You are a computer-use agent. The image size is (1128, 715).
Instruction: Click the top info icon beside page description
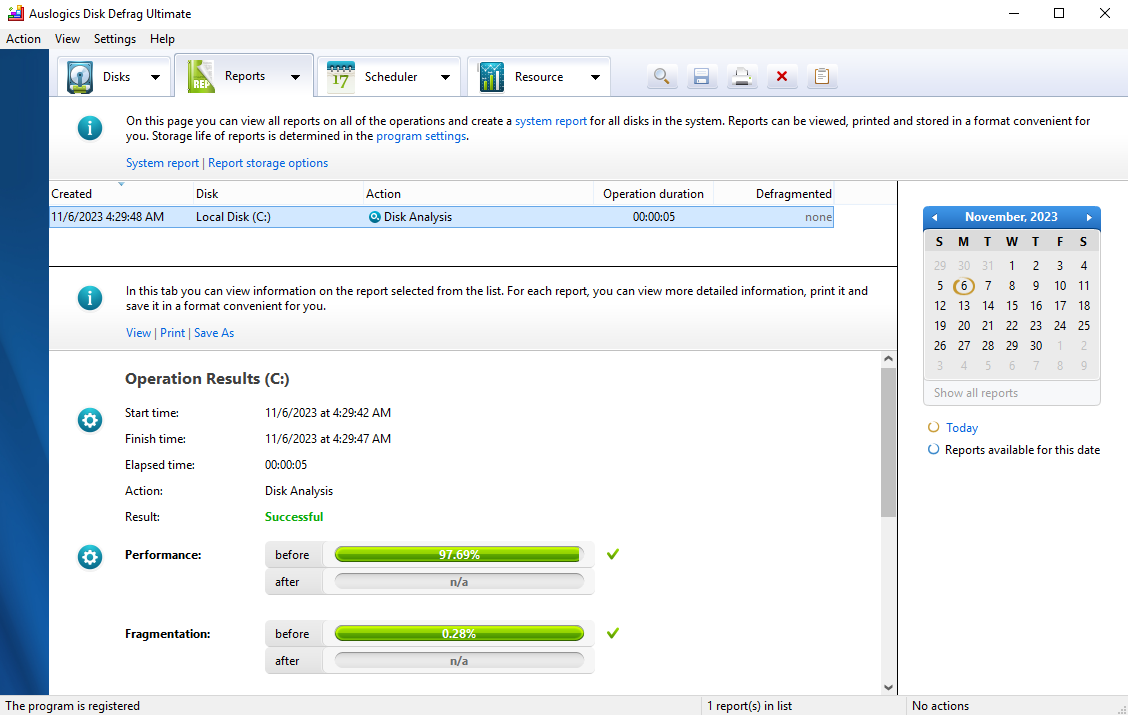(x=90, y=129)
